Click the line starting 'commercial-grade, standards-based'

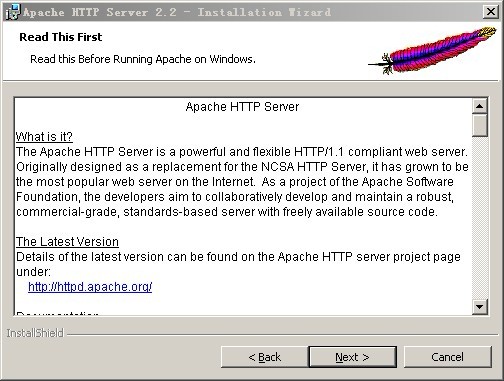click(x=227, y=212)
